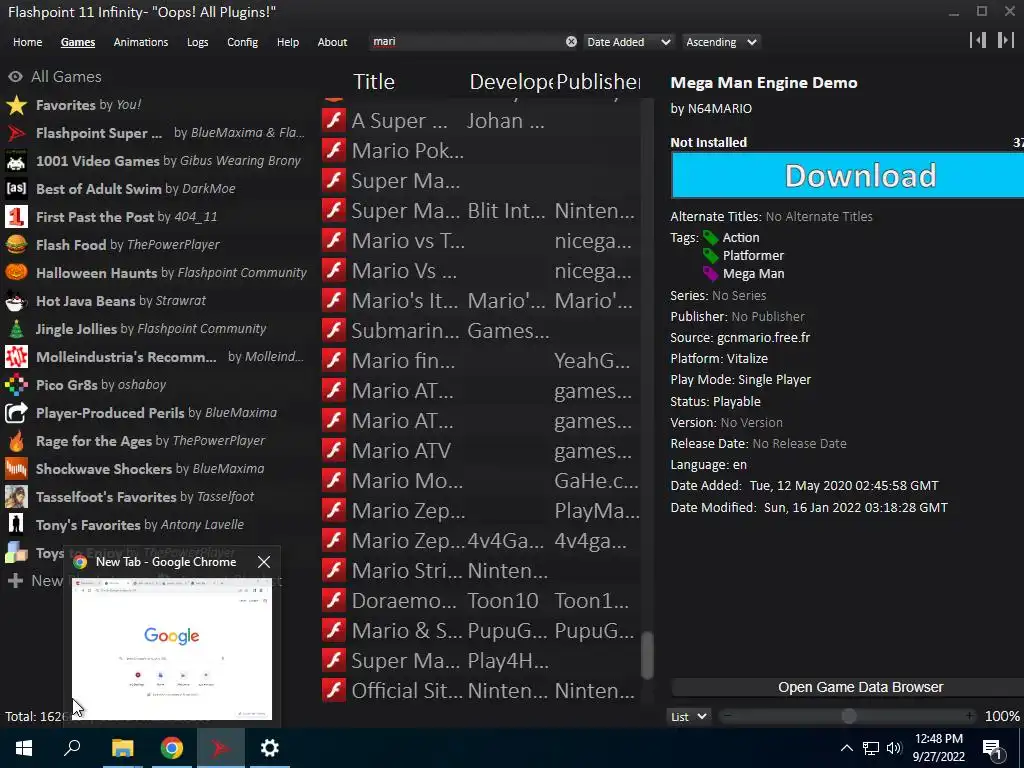Open the clock showing 12:48 PM
Image resolution: width=1024 pixels, height=768 pixels.
pos(938,748)
